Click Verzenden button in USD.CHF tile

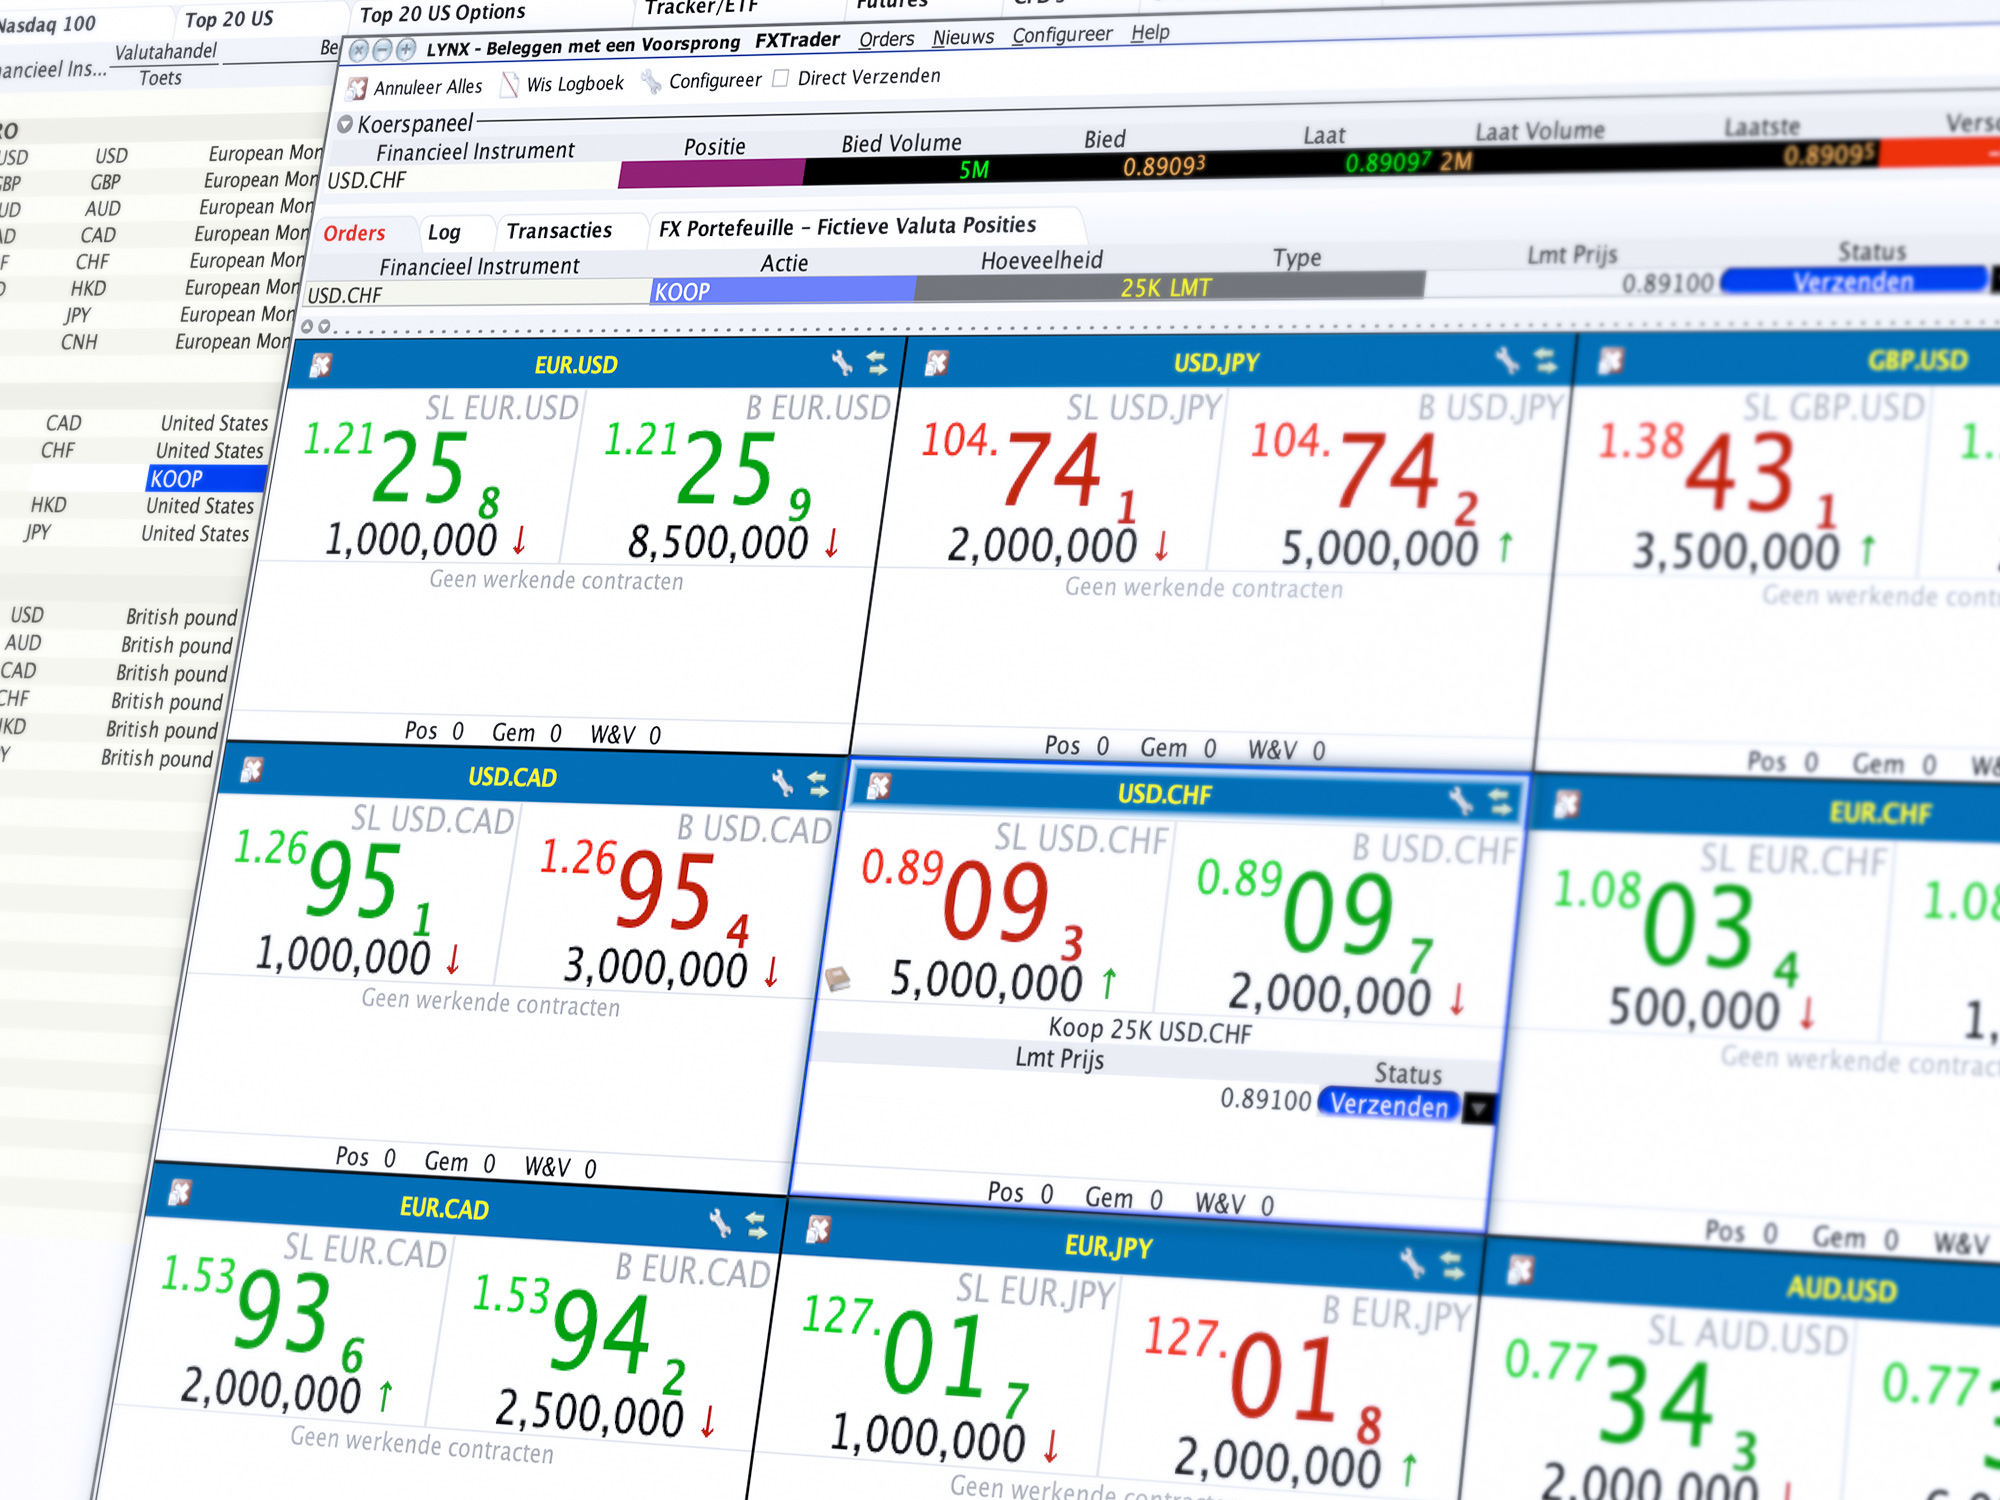pyautogui.click(x=1389, y=1105)
